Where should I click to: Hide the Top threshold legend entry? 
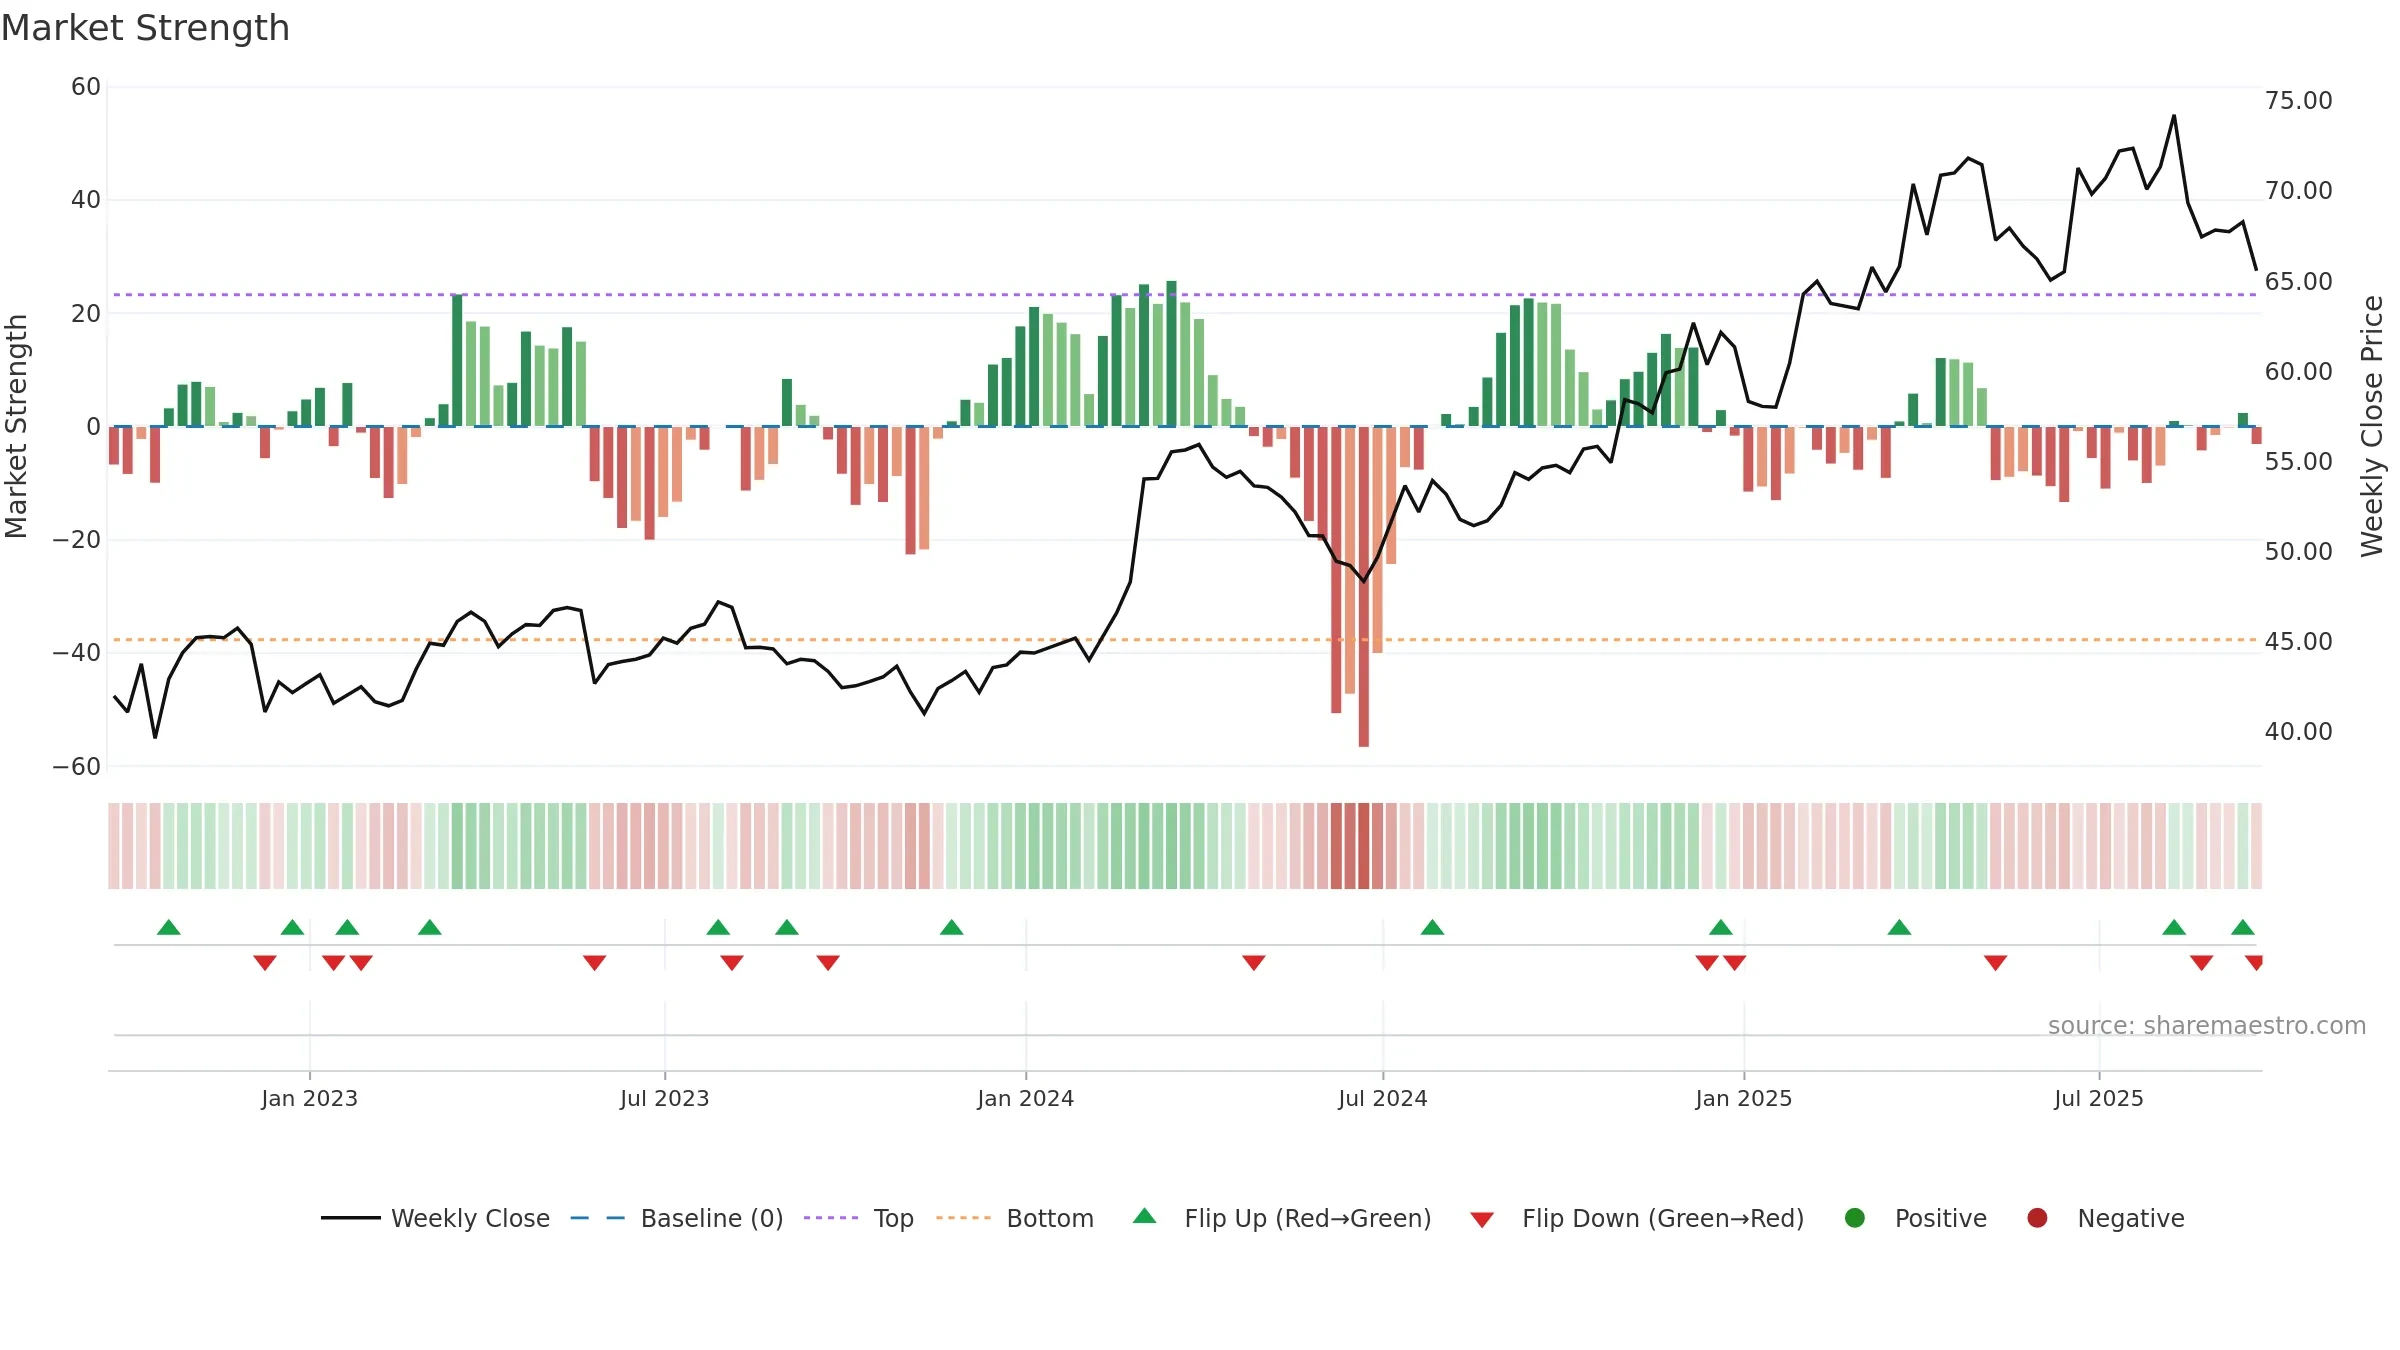pos(859,1218)
